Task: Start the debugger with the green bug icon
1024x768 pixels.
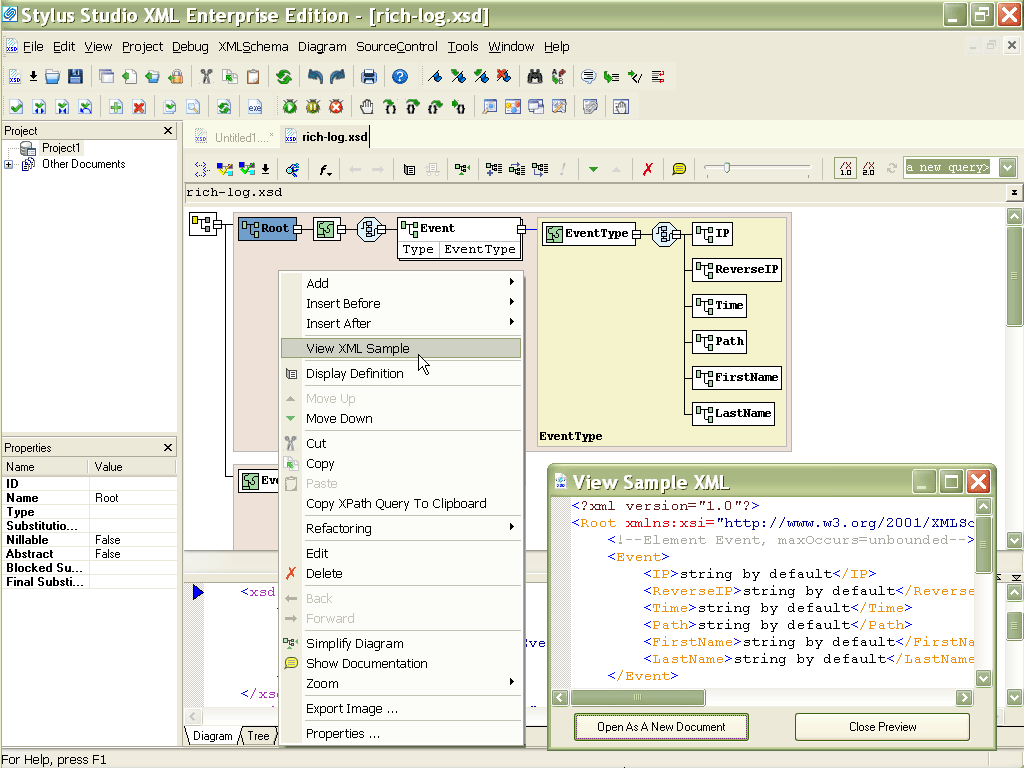Action: pos(289,105)
